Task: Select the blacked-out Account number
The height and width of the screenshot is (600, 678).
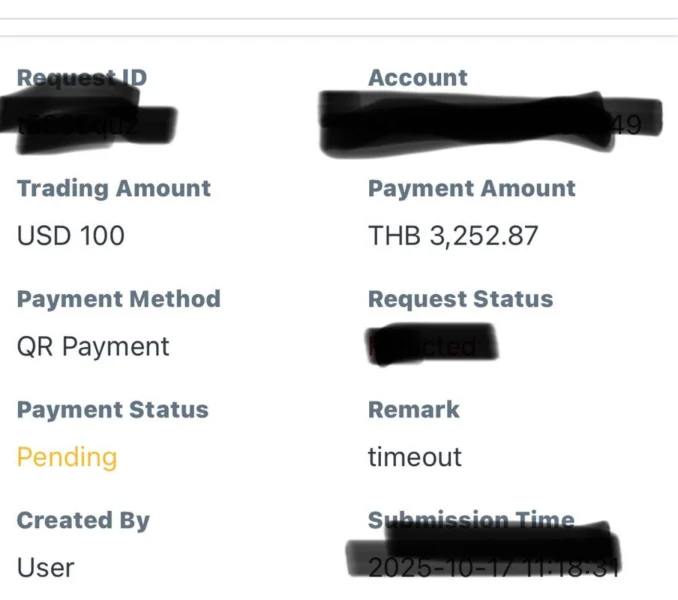Action: point(490,123)
